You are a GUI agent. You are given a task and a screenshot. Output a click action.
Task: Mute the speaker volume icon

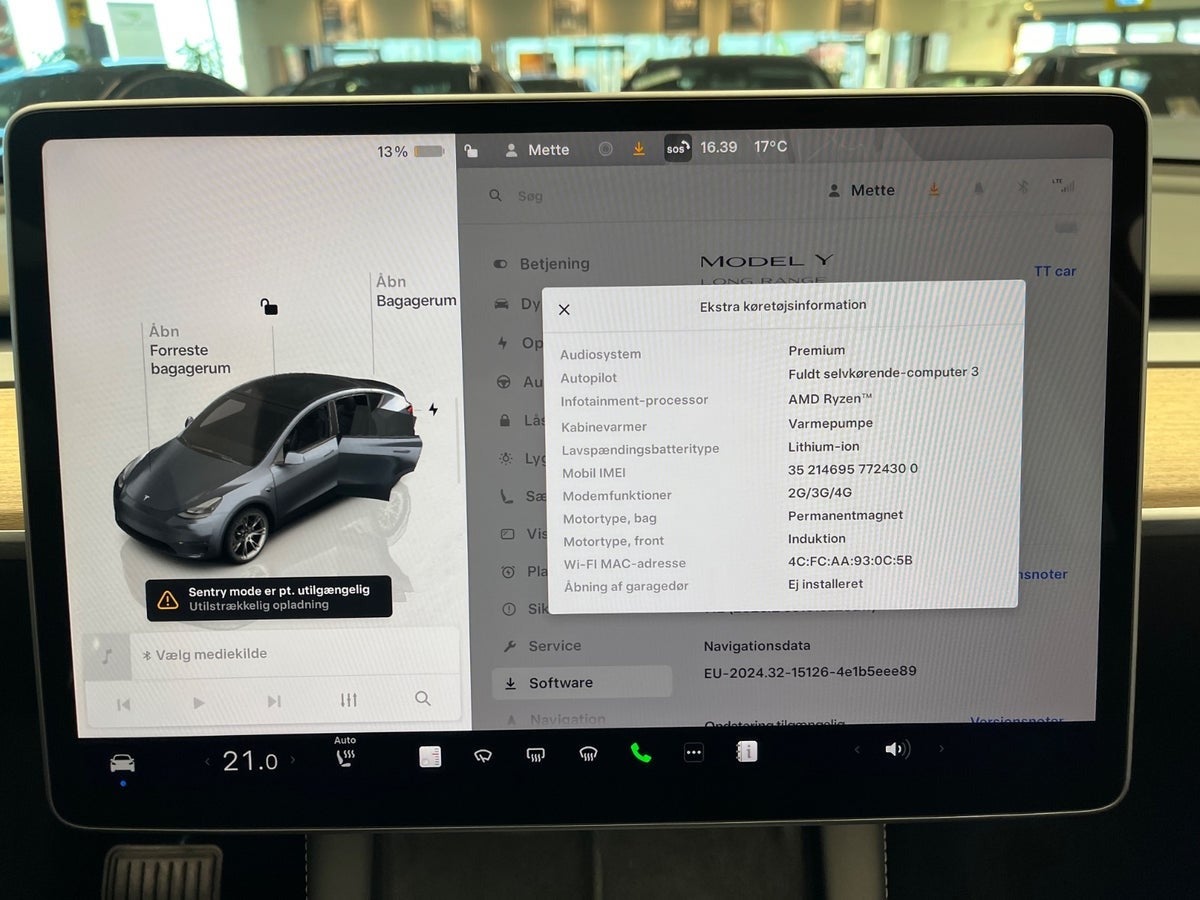[896, 749]
